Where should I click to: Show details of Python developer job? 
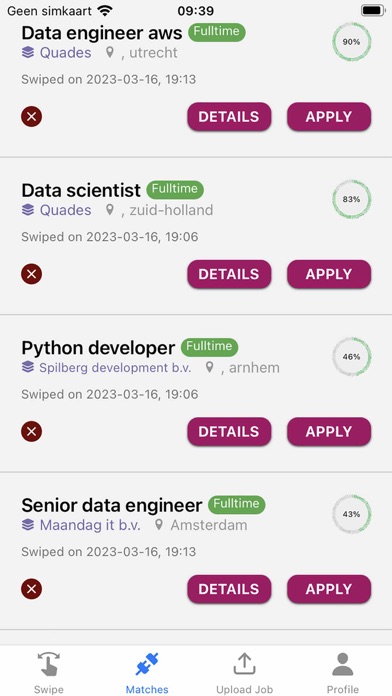tap(229, 431)
